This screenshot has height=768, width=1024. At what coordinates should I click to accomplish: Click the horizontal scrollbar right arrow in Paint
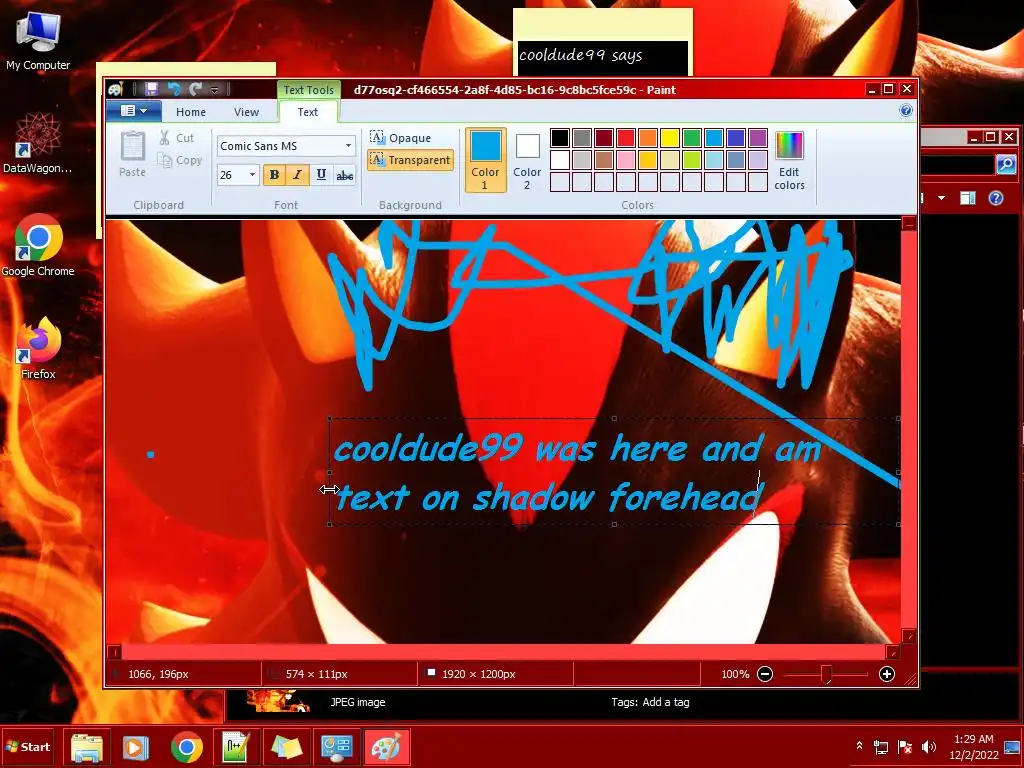(893, 651)
